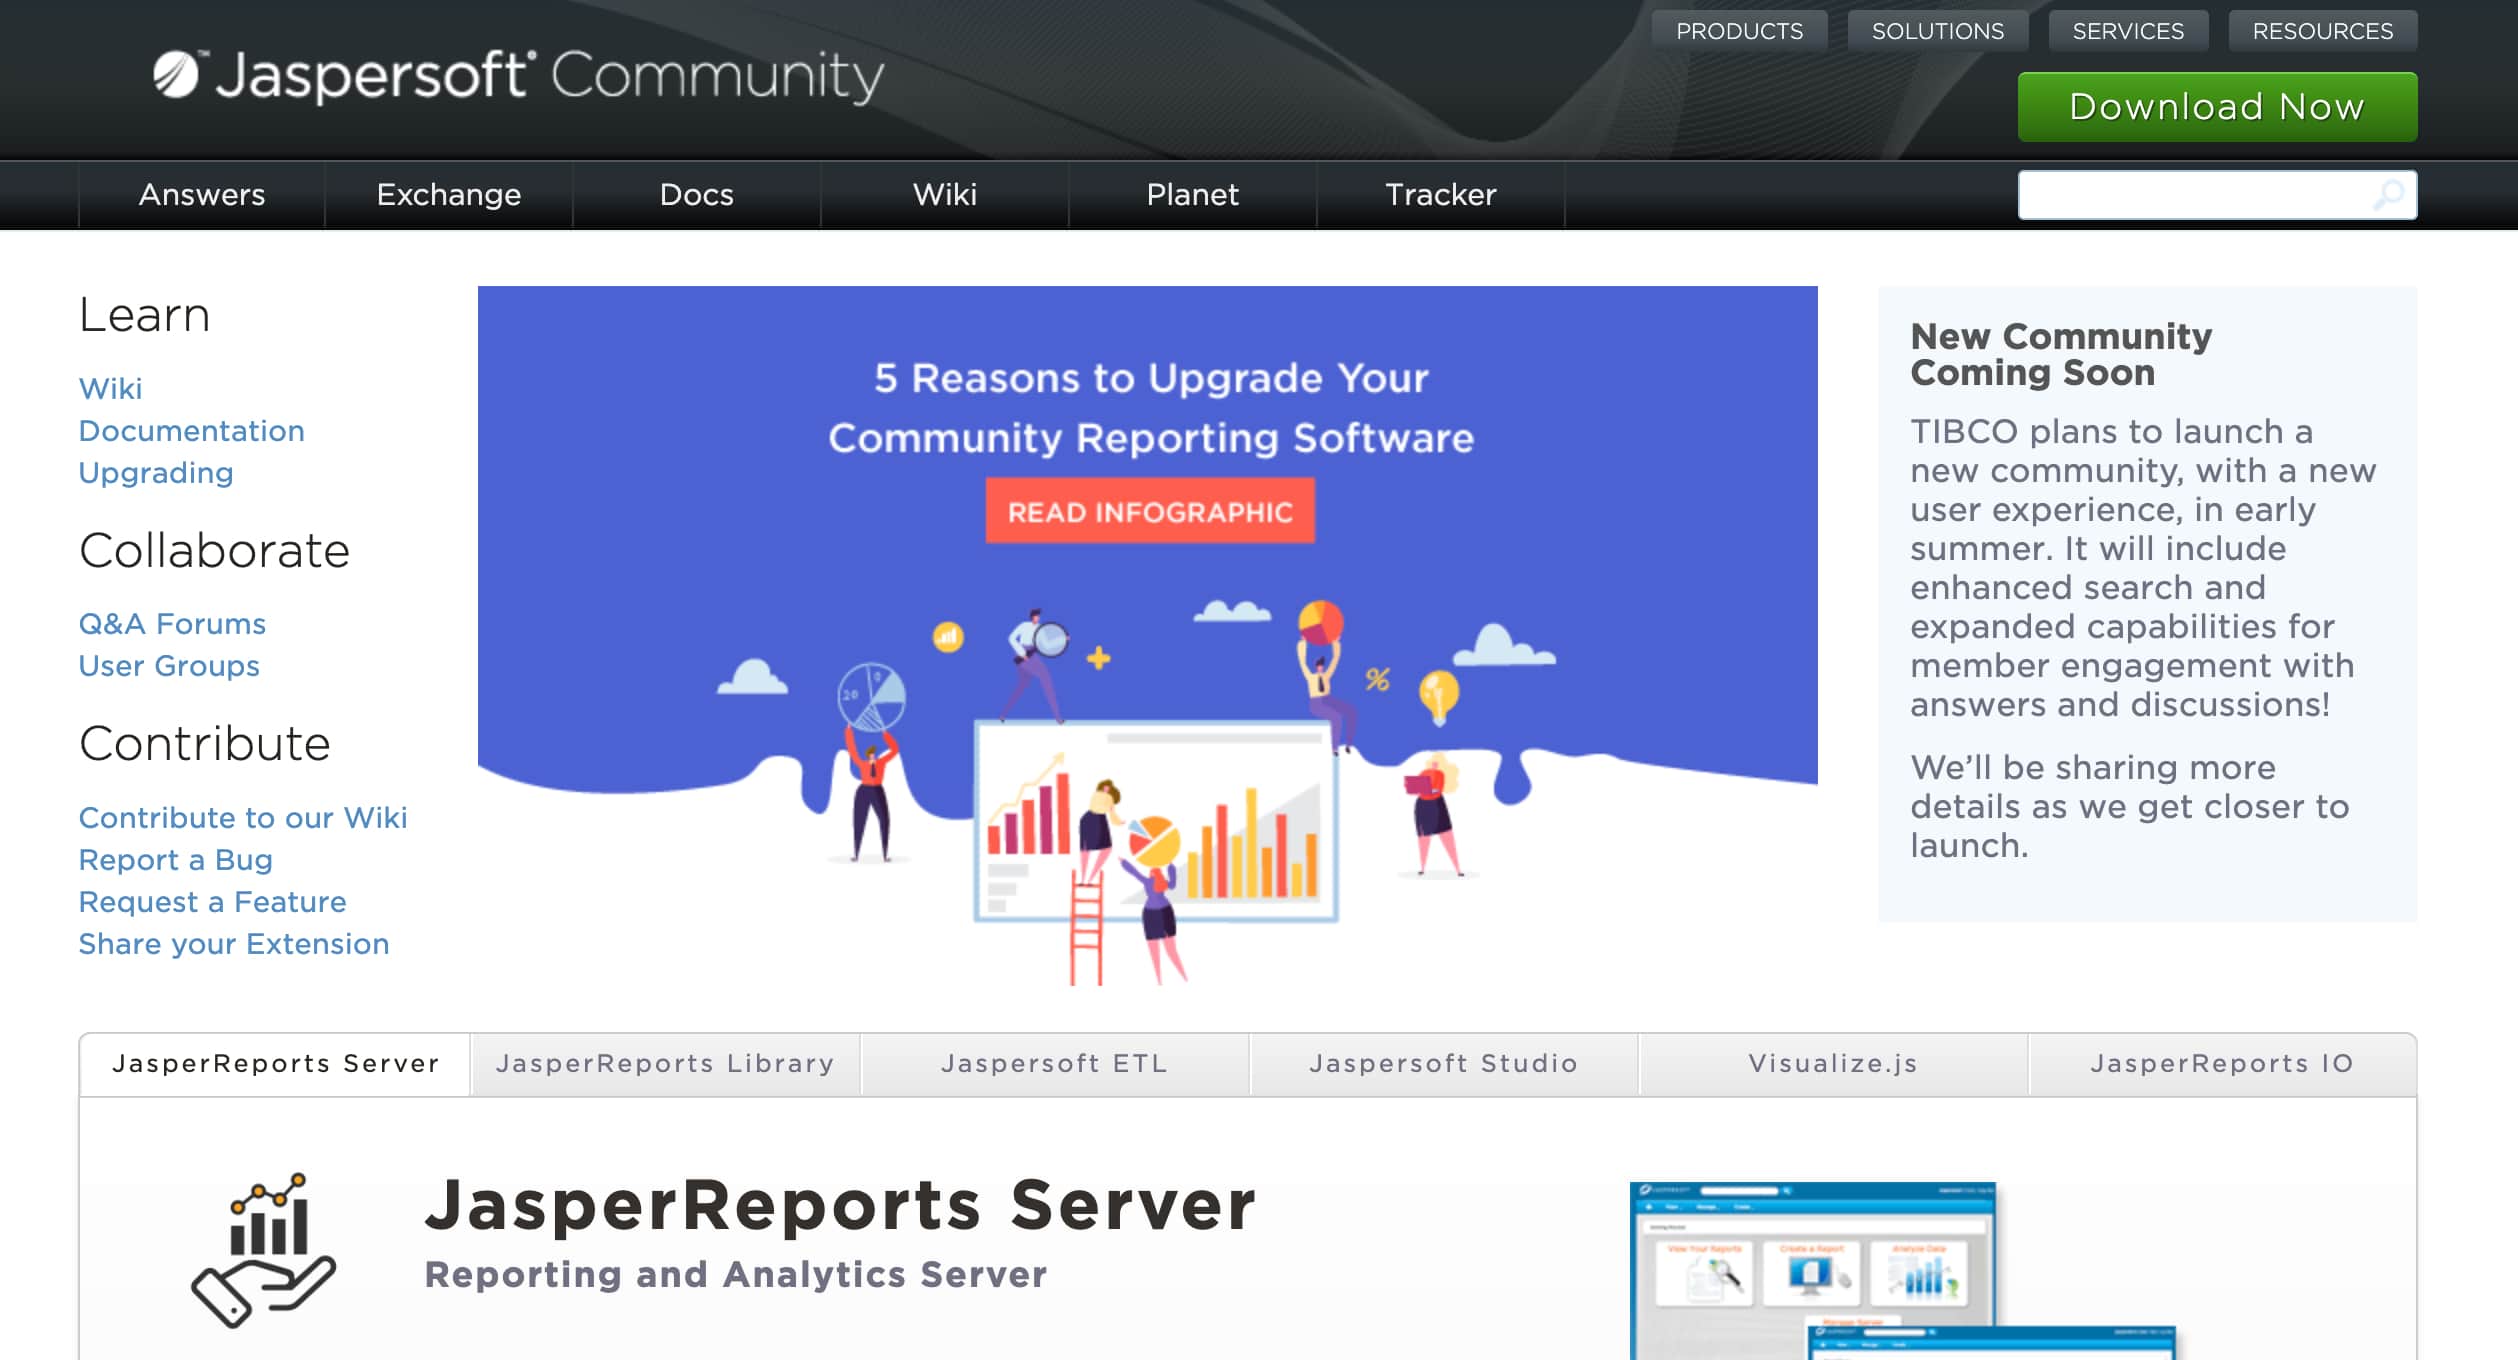2518x1360 pixels.
Task: Open the PRODUCTS navigation item
Action: (x=1740, y=30)
